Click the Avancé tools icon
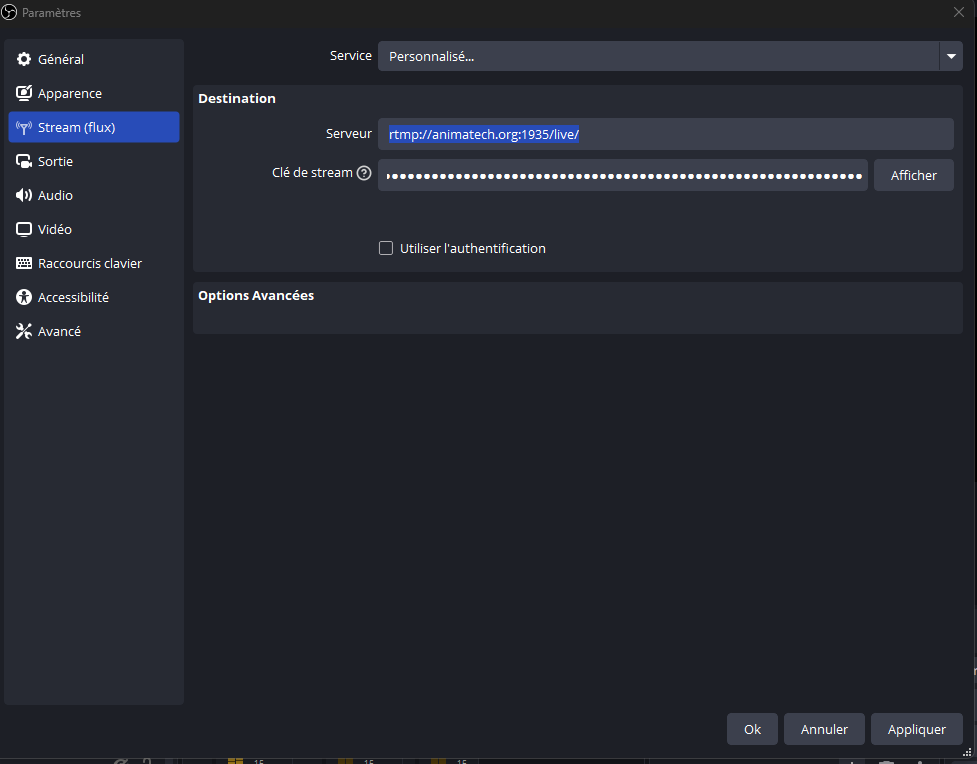This screenshot has width=977, height=764. click(x=24, y=332)
